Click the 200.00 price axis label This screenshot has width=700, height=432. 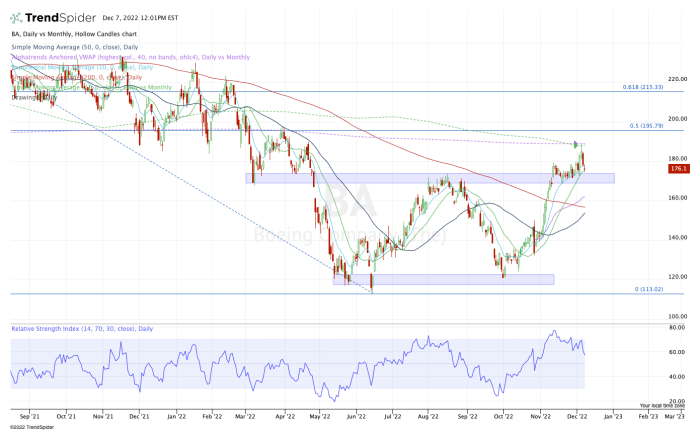point(675,119)
